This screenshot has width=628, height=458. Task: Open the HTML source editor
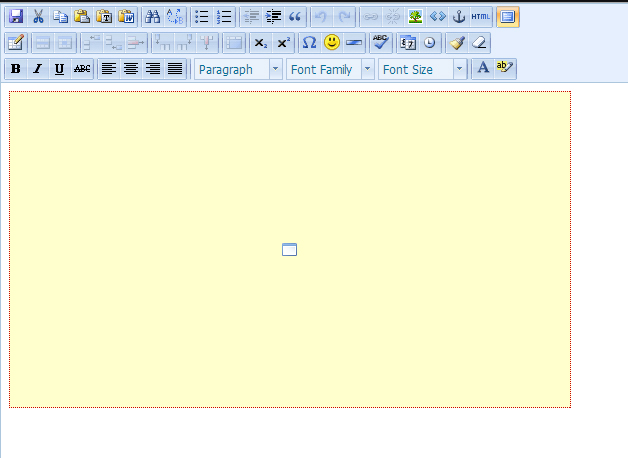click(x=481, y=17)
